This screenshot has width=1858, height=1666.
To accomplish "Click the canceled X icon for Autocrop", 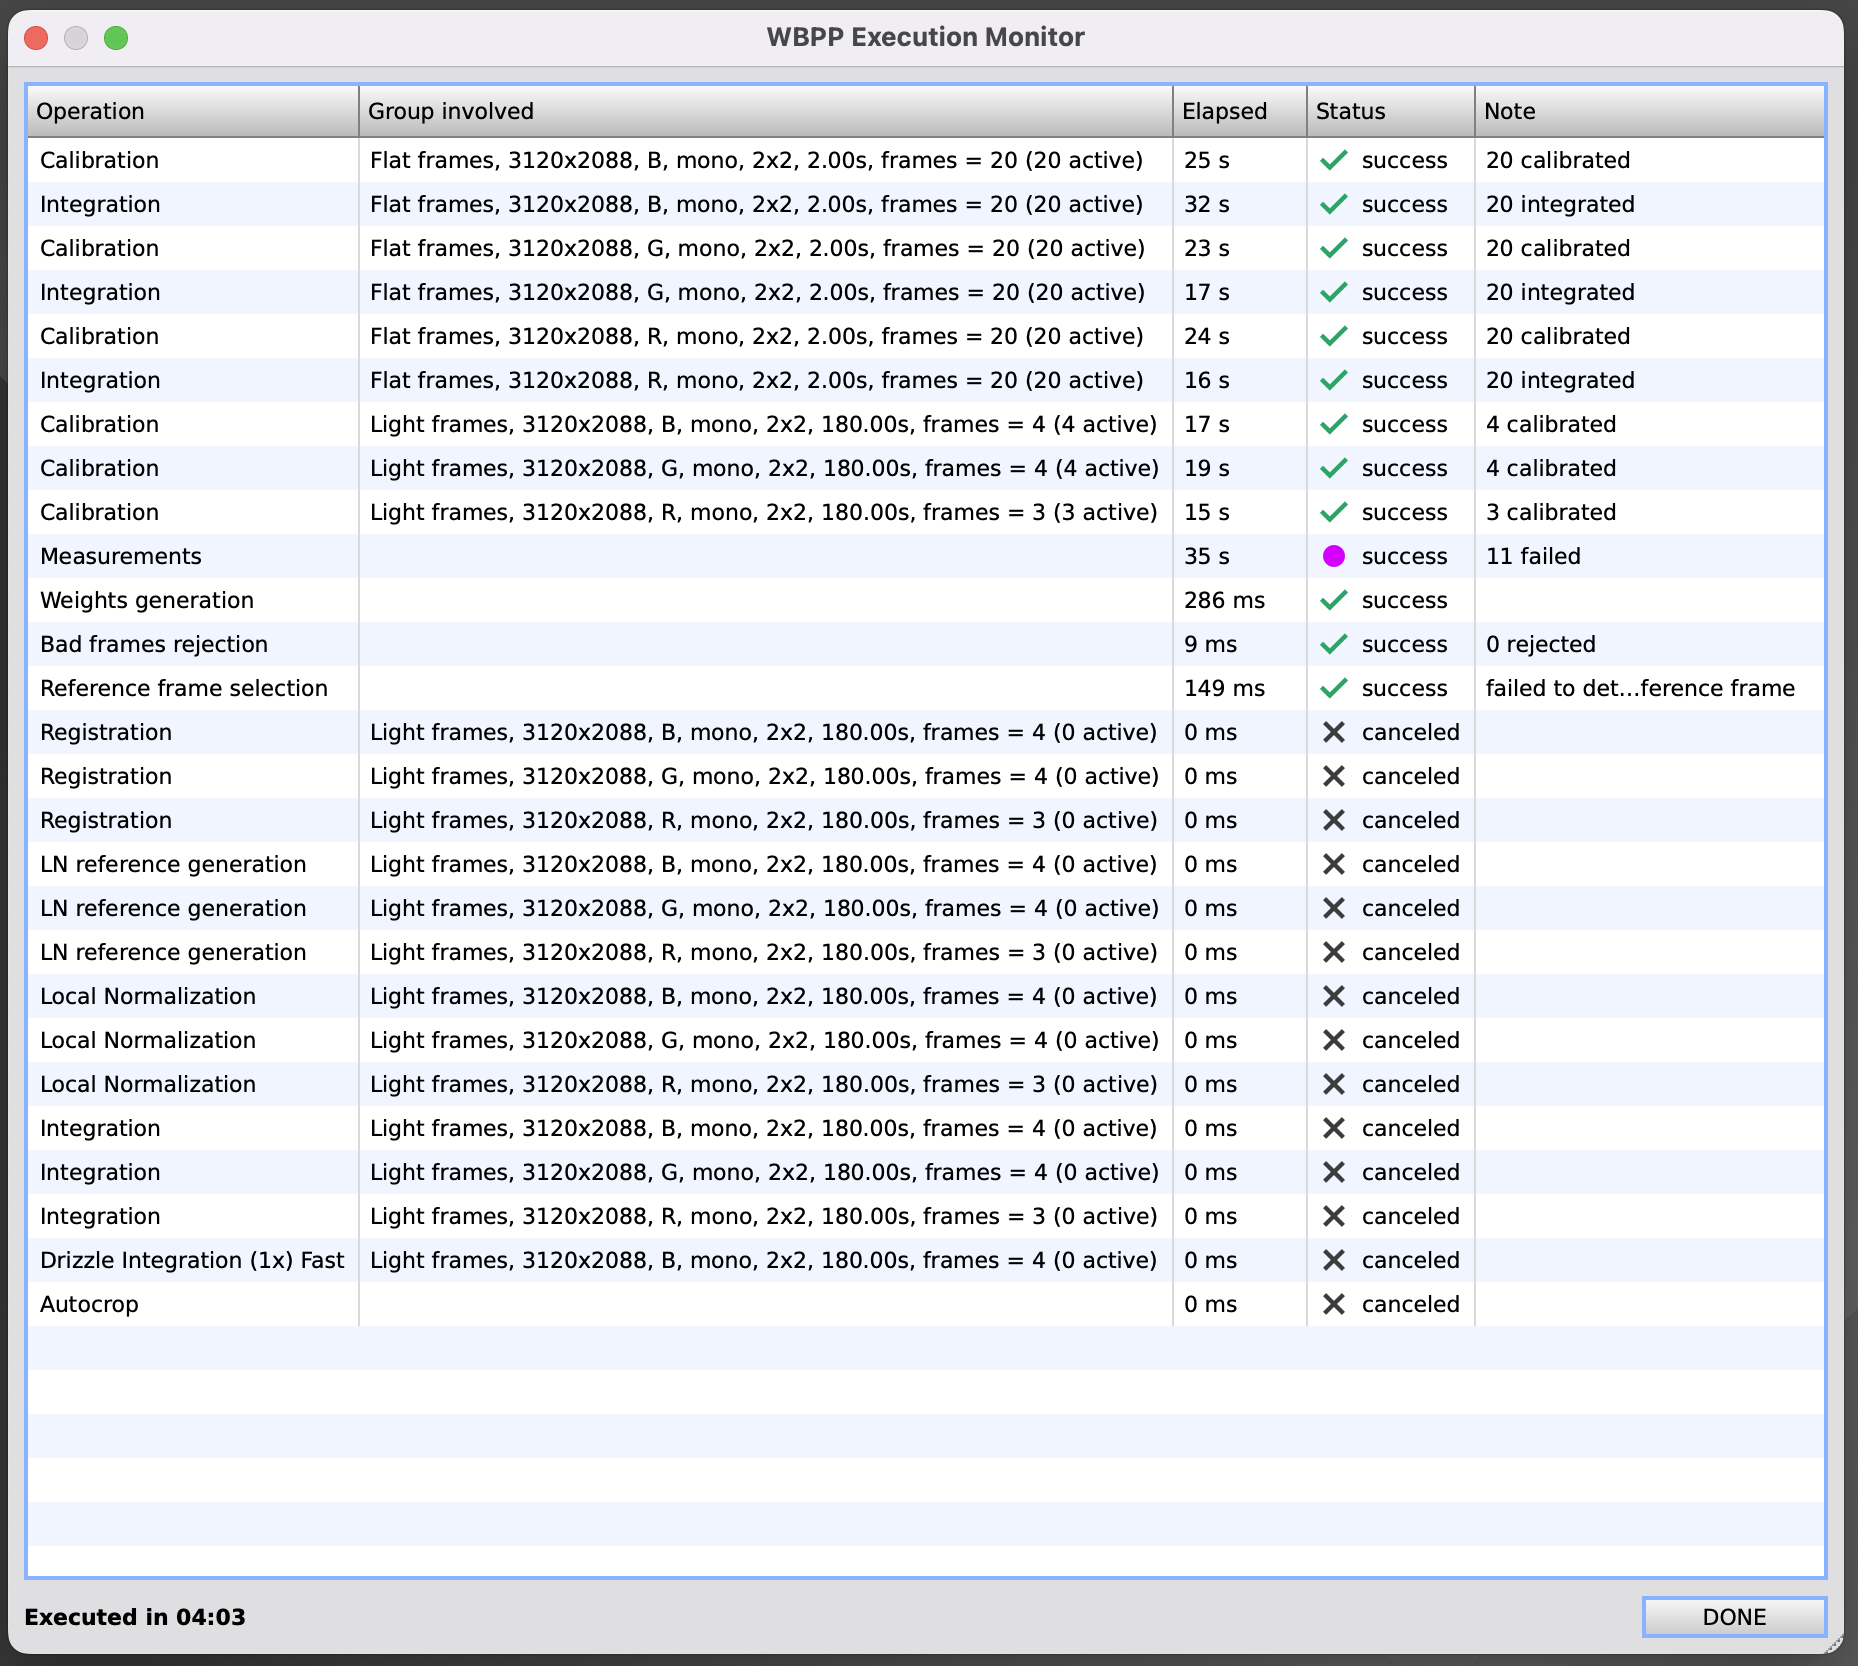I will [x=1333, y=1304].
